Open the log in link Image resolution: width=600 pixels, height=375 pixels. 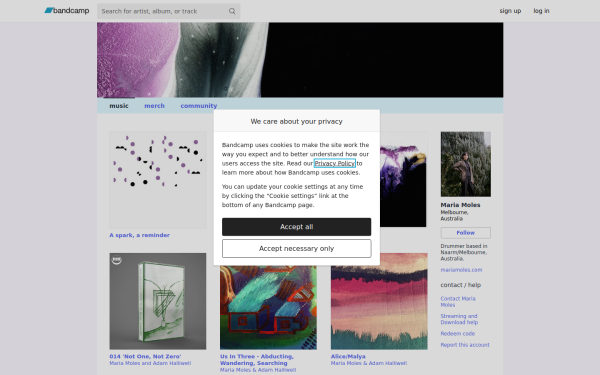pyautogui.click(x=541, y=11)
